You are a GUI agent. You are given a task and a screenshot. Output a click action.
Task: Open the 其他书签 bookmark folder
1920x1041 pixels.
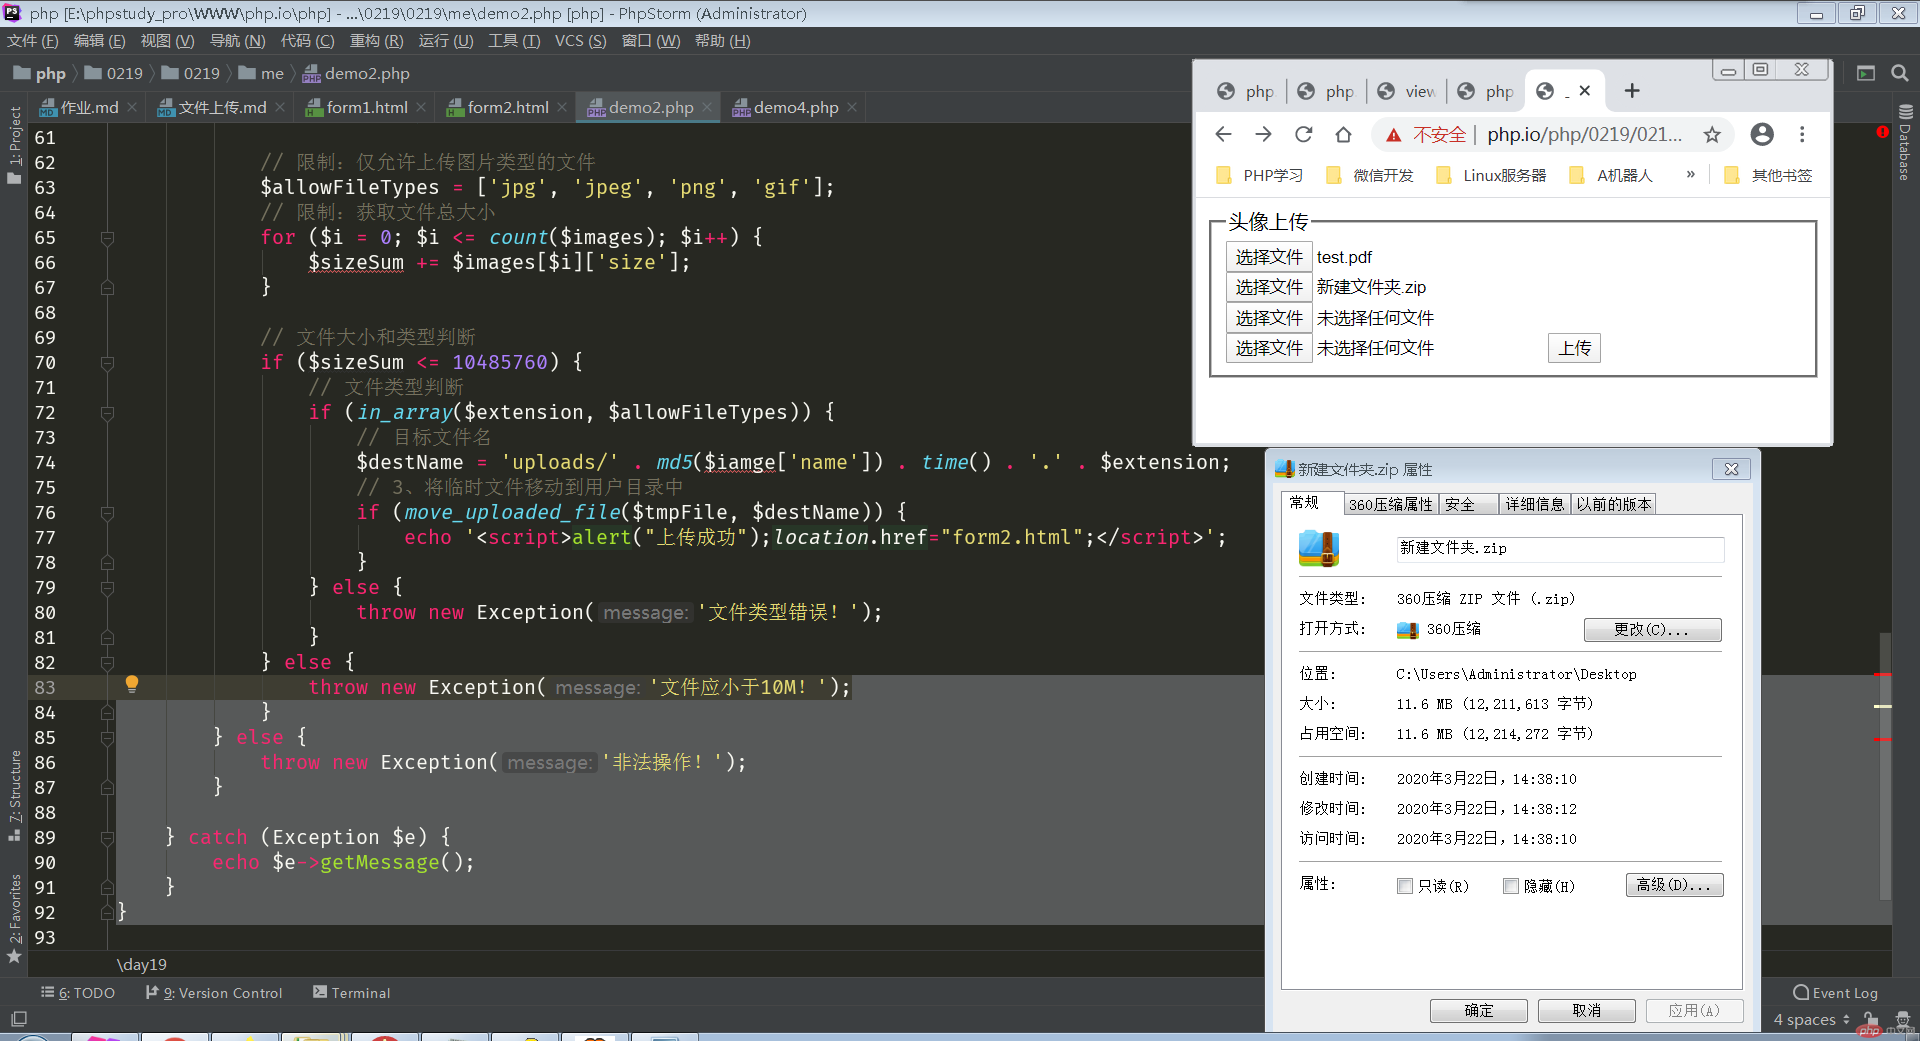click(x=1768, y=175)
